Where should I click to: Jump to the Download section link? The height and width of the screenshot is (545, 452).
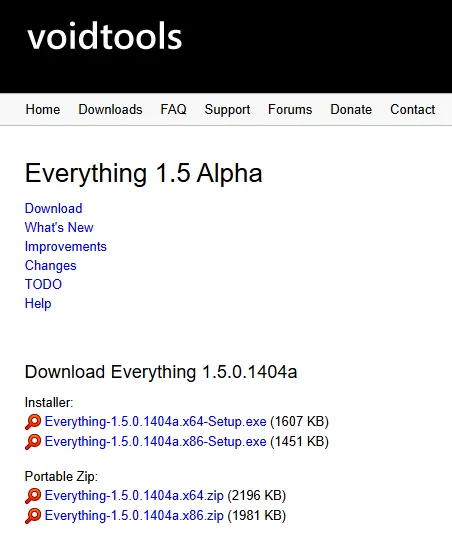54,209
